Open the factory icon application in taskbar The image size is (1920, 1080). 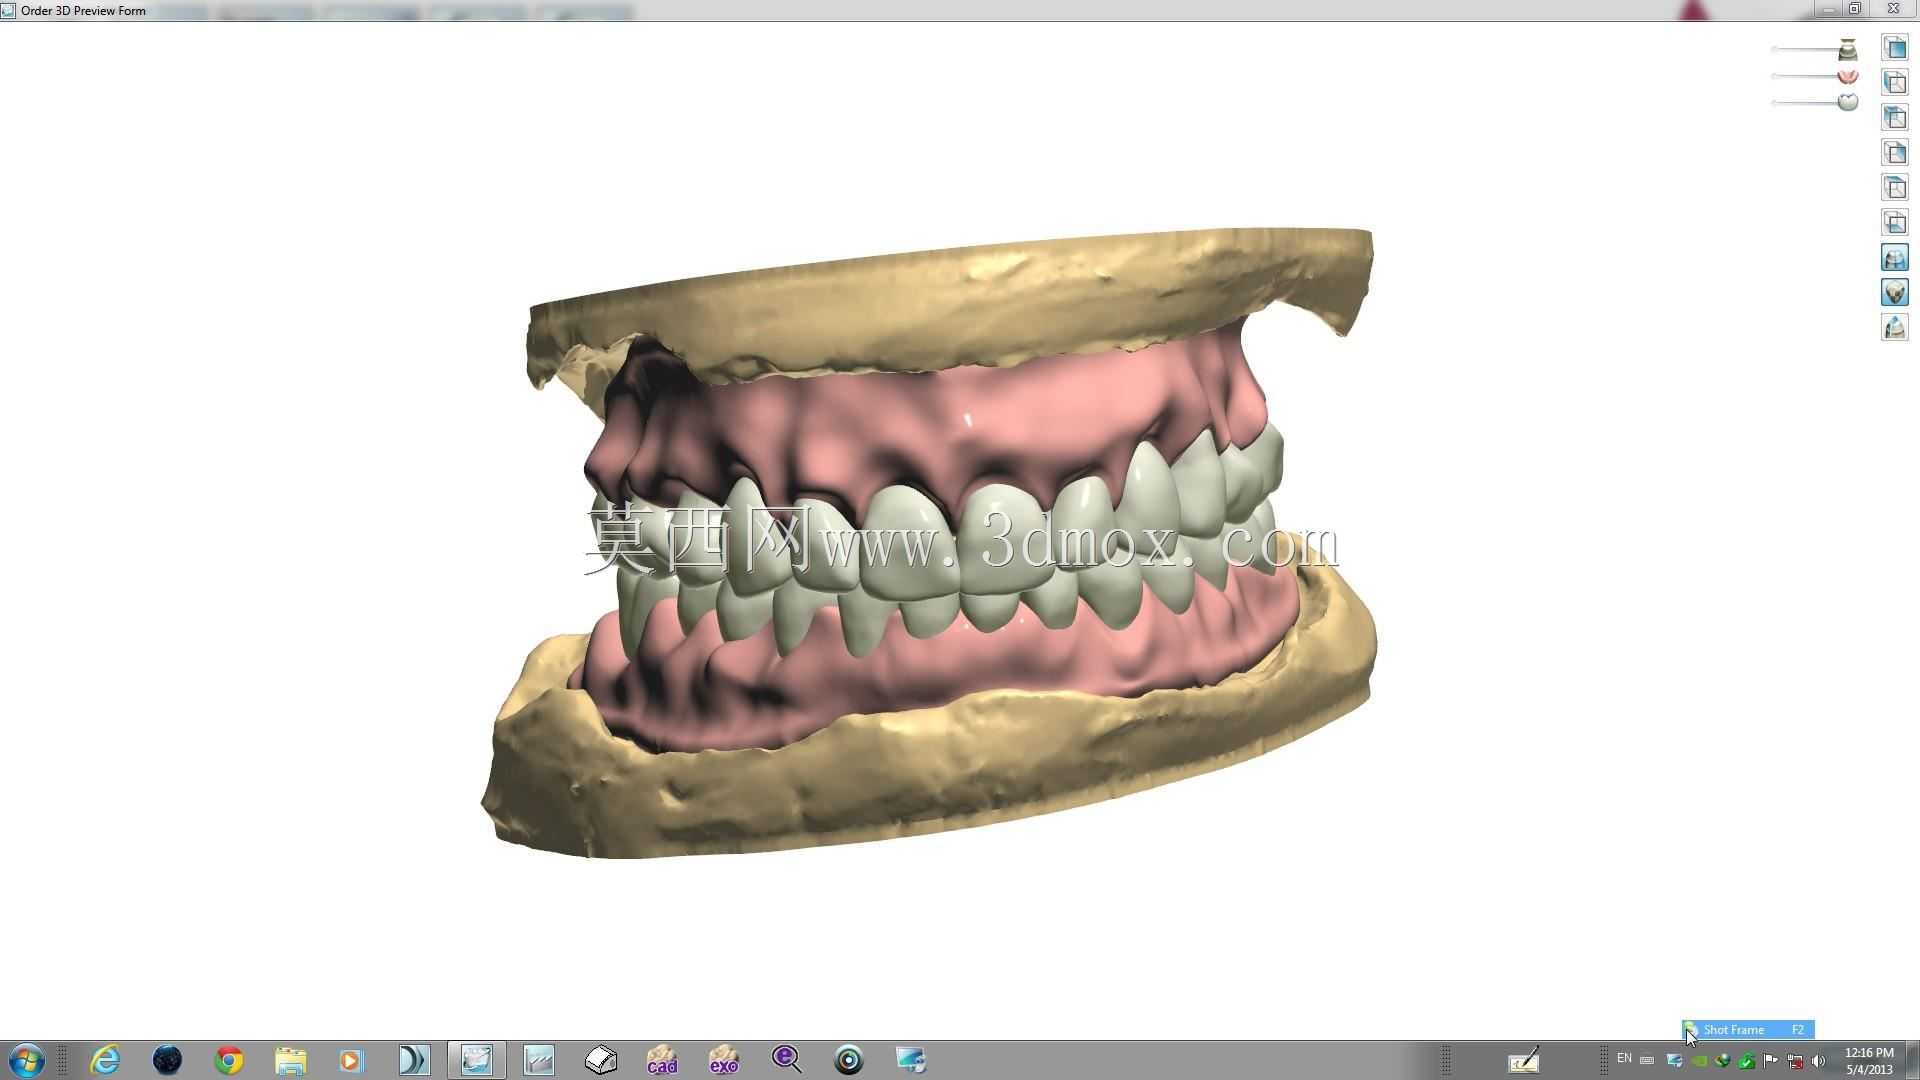(538, 1060)
